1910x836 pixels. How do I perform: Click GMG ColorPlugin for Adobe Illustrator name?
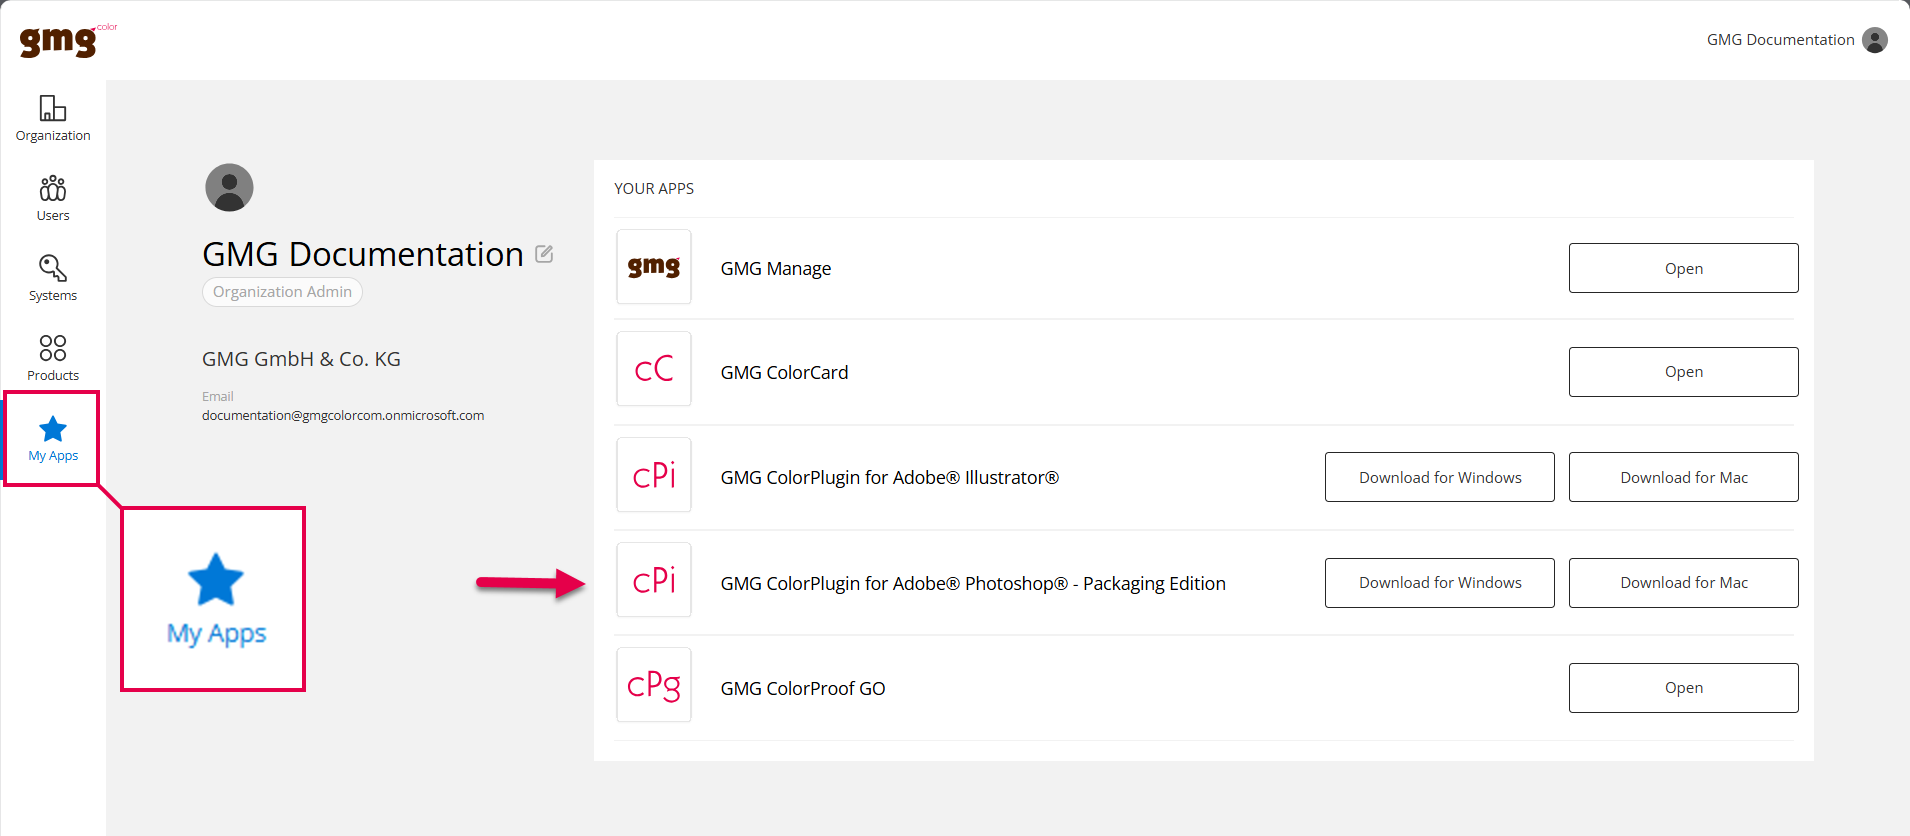coord(890,478)
